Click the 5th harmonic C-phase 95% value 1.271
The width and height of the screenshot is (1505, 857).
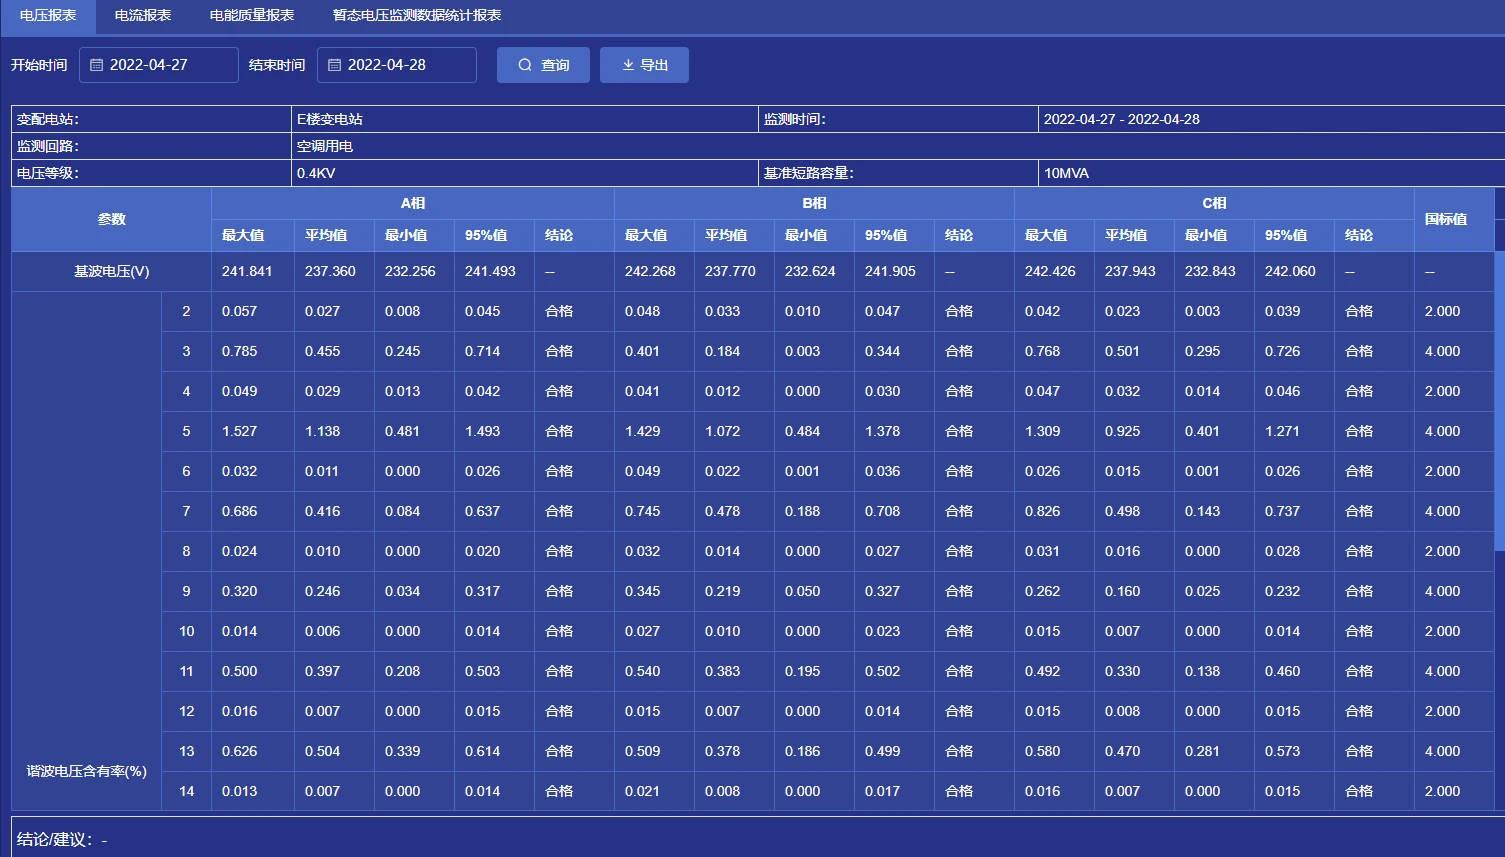pos(1283,431)
